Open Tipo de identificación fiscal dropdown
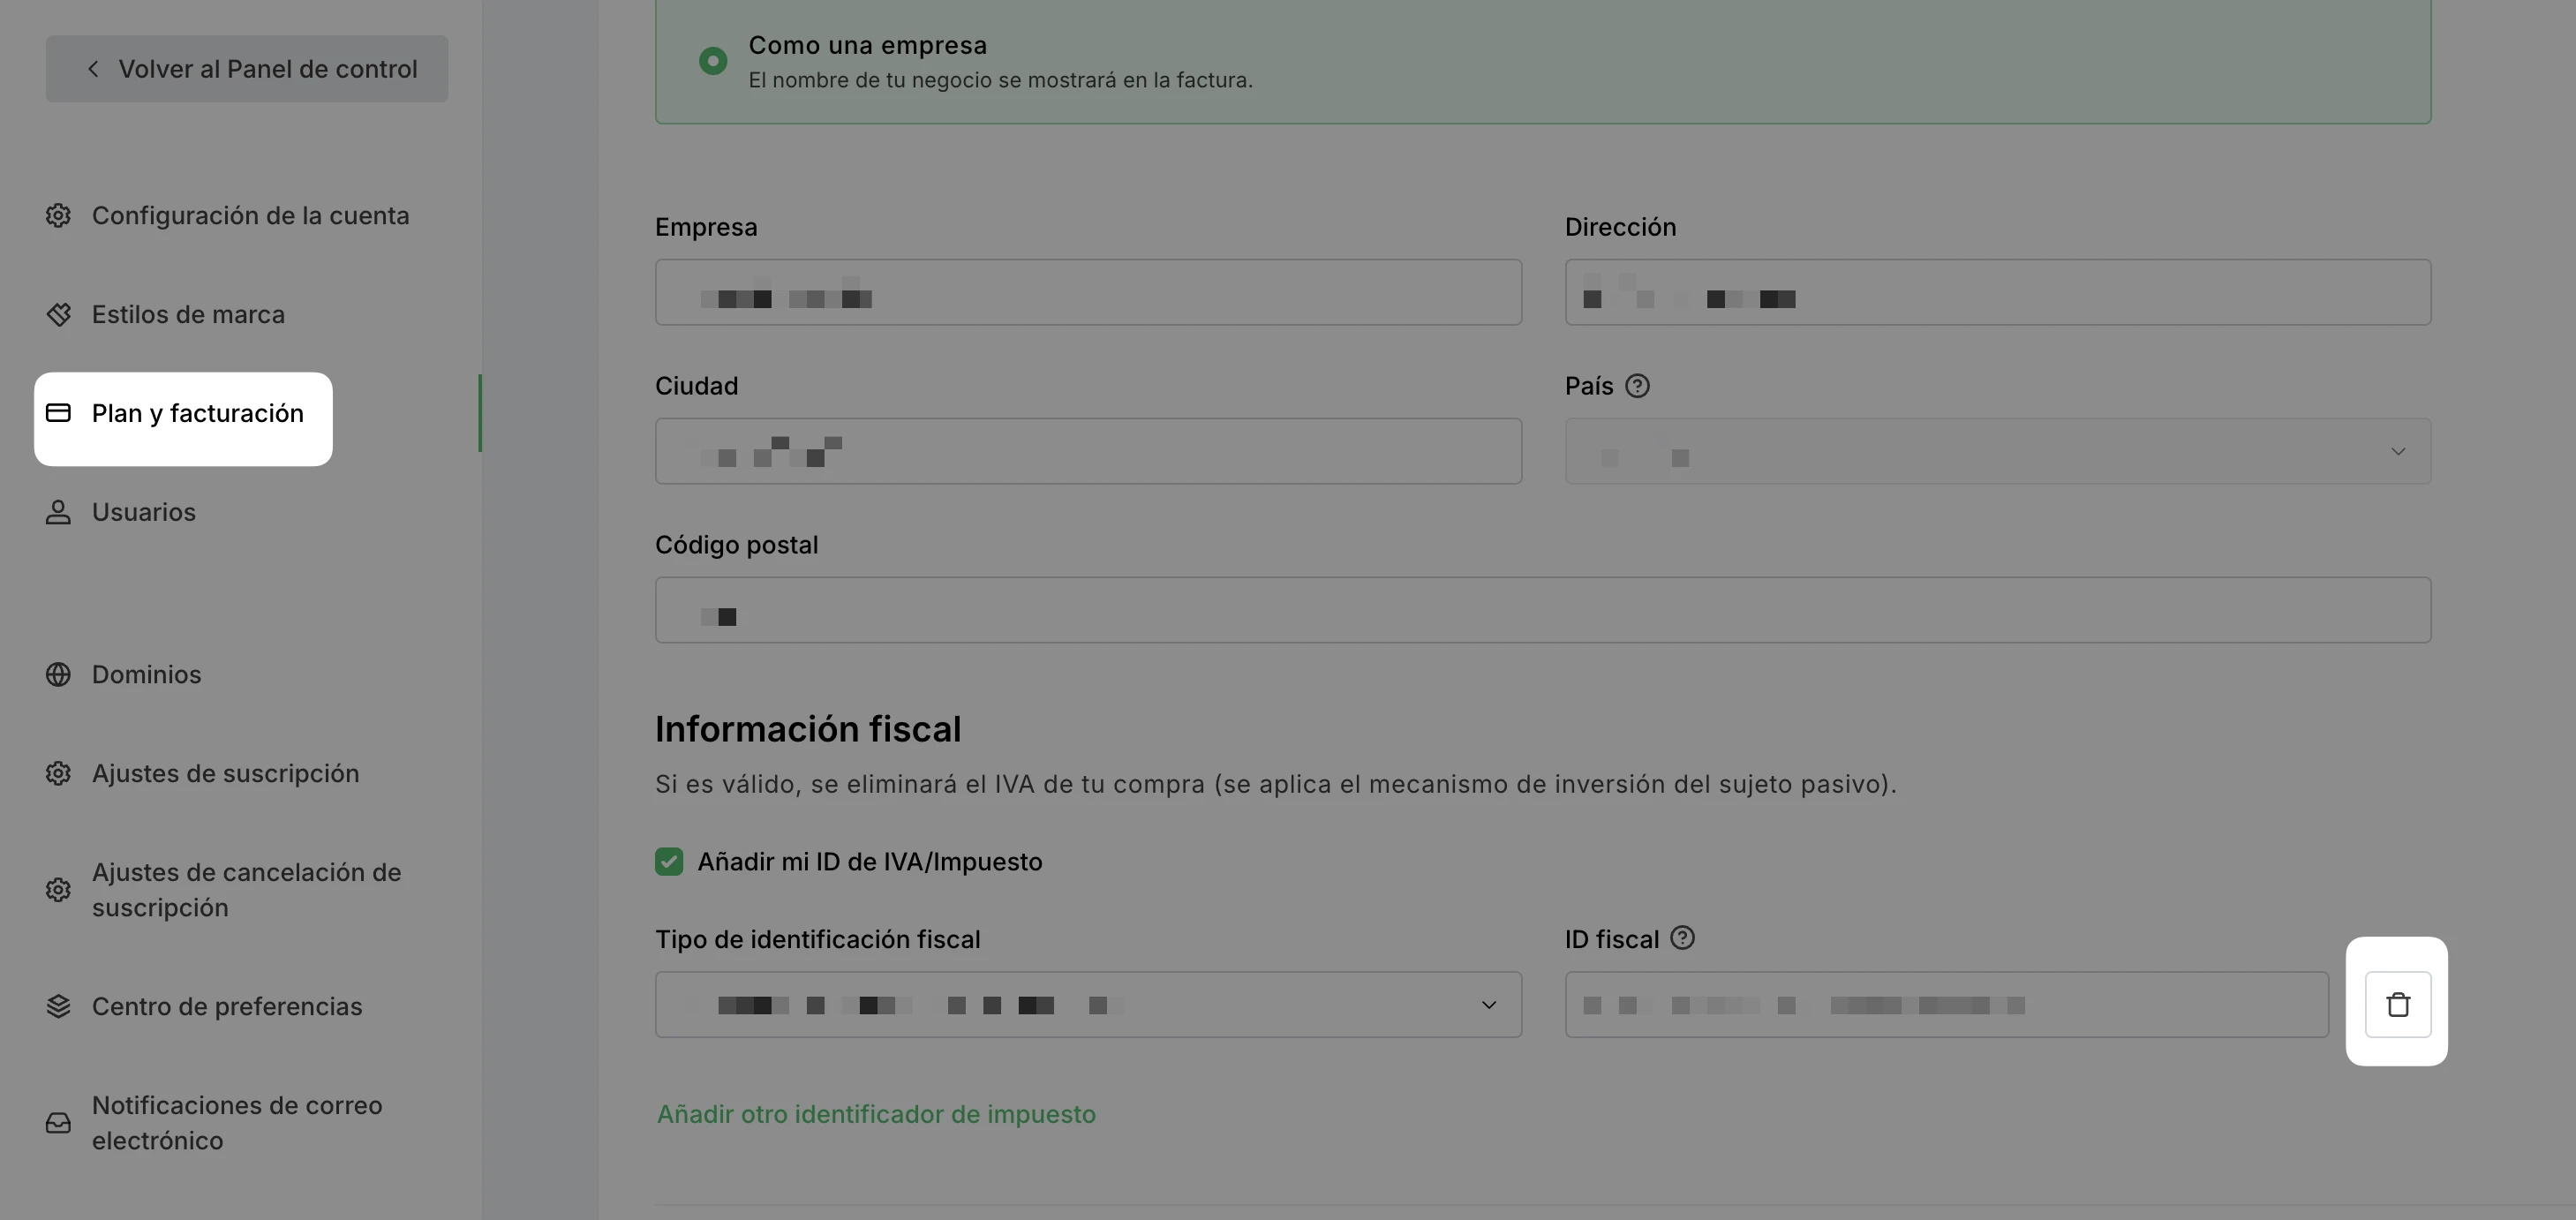This screenshot has width=2576, height=1220. tap(1088, 1005)
